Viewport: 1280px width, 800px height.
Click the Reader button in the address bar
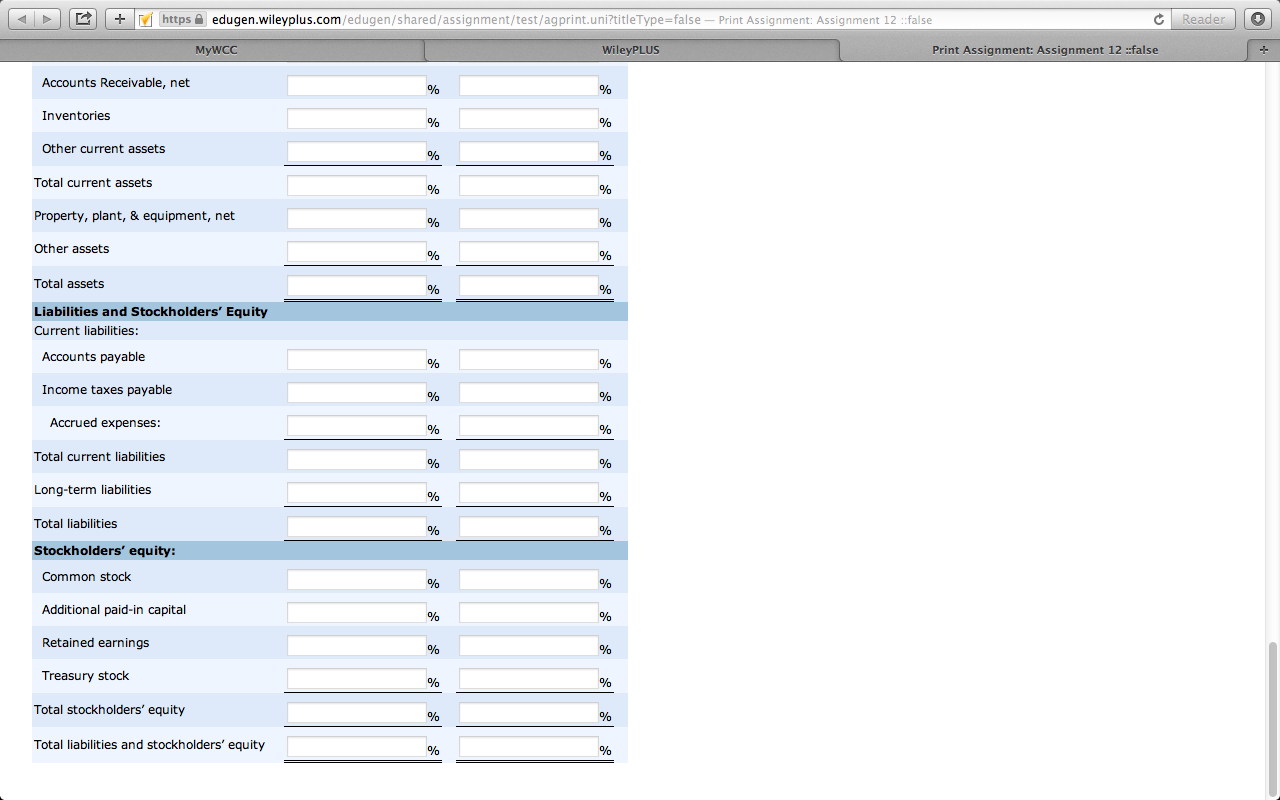[x=1203, y=19]
